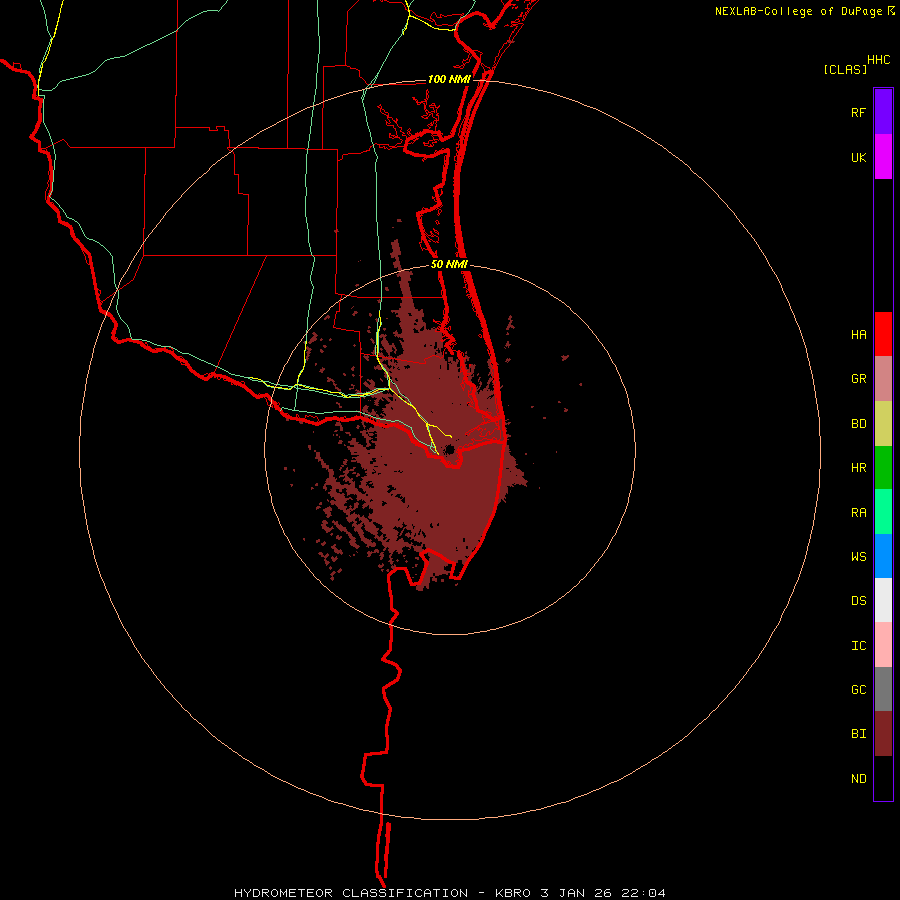Click the UK magenta legend swatch

pyautogui.click(x=883, y=157)
